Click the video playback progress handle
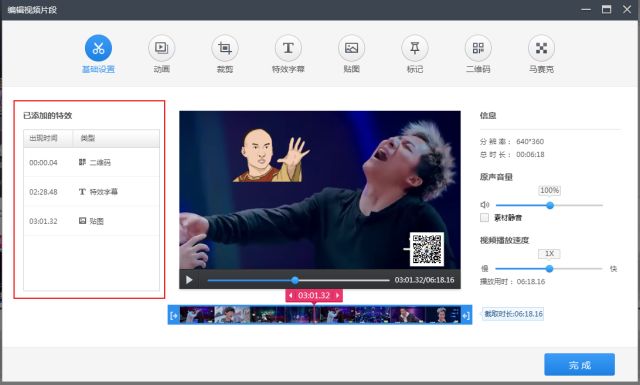This screenshot has width=640, height=385. pos(295,280)
